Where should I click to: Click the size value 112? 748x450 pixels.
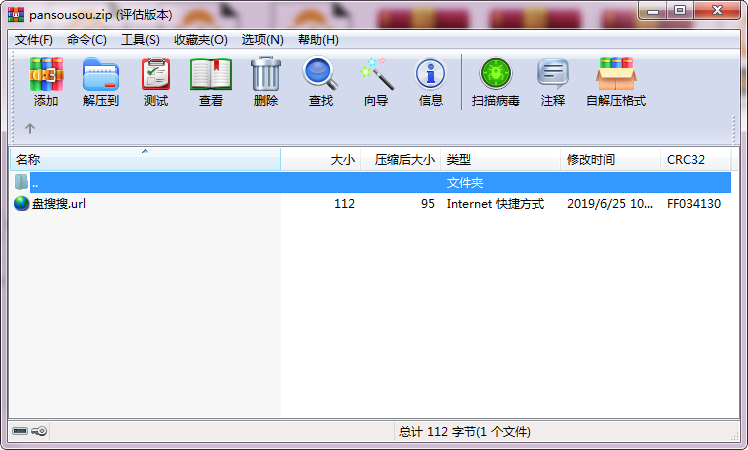point(344,204)
